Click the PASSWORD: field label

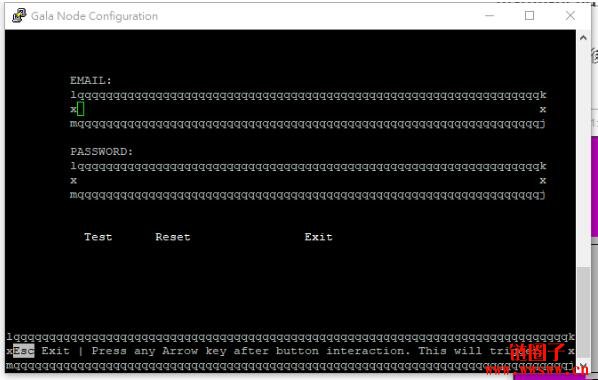(101, 151)
